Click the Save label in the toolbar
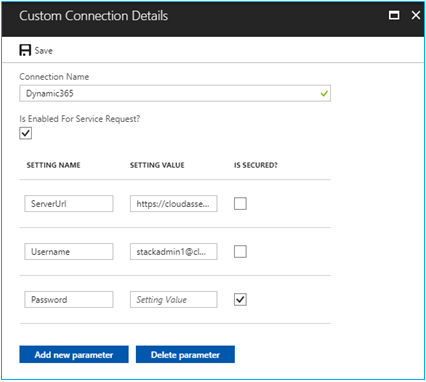Viewport: 426px width, 382px height. point(44,51)
